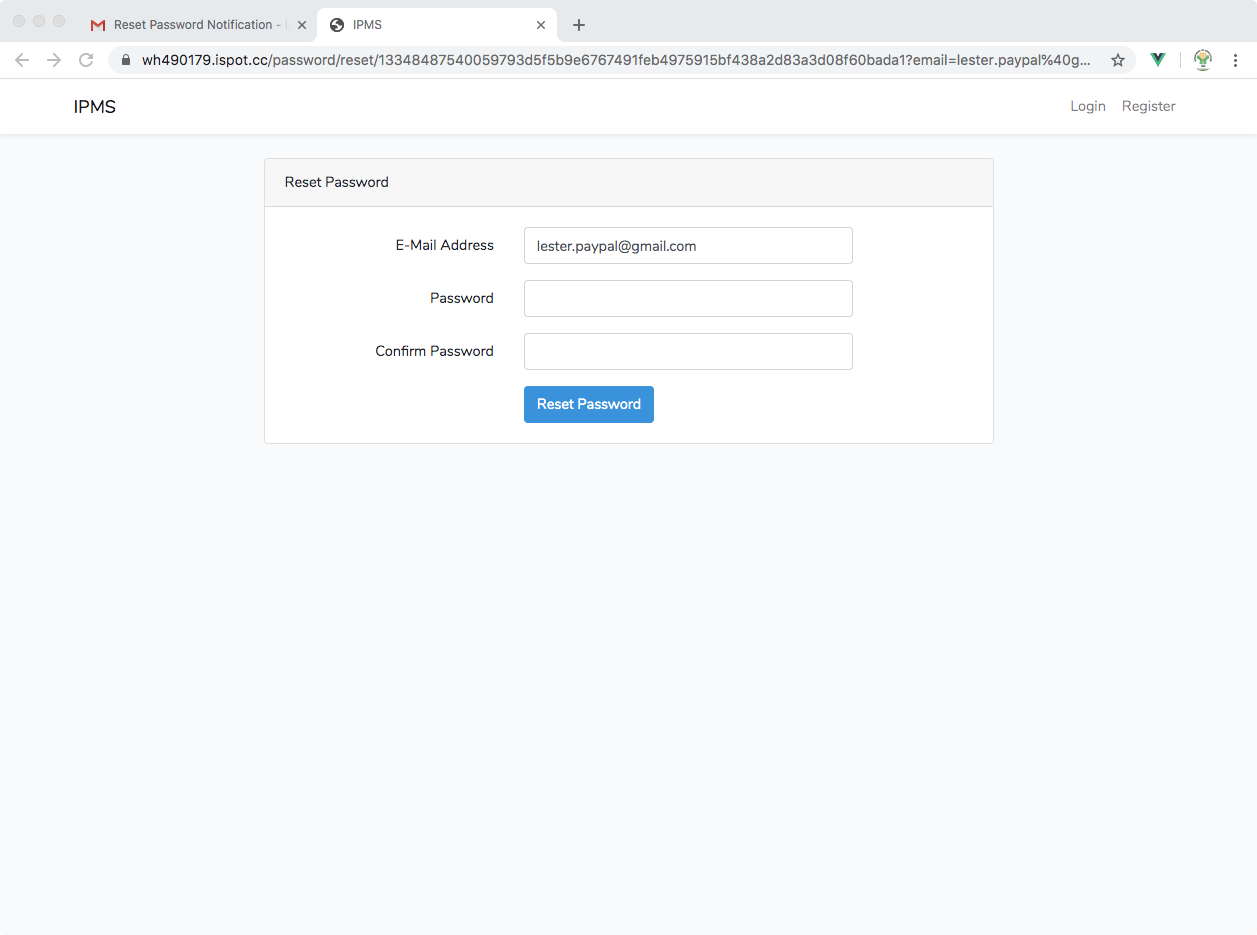Click the browser forward arrow
The width and height of the screenshot is (1257, 935).
(x=54, y=60)
